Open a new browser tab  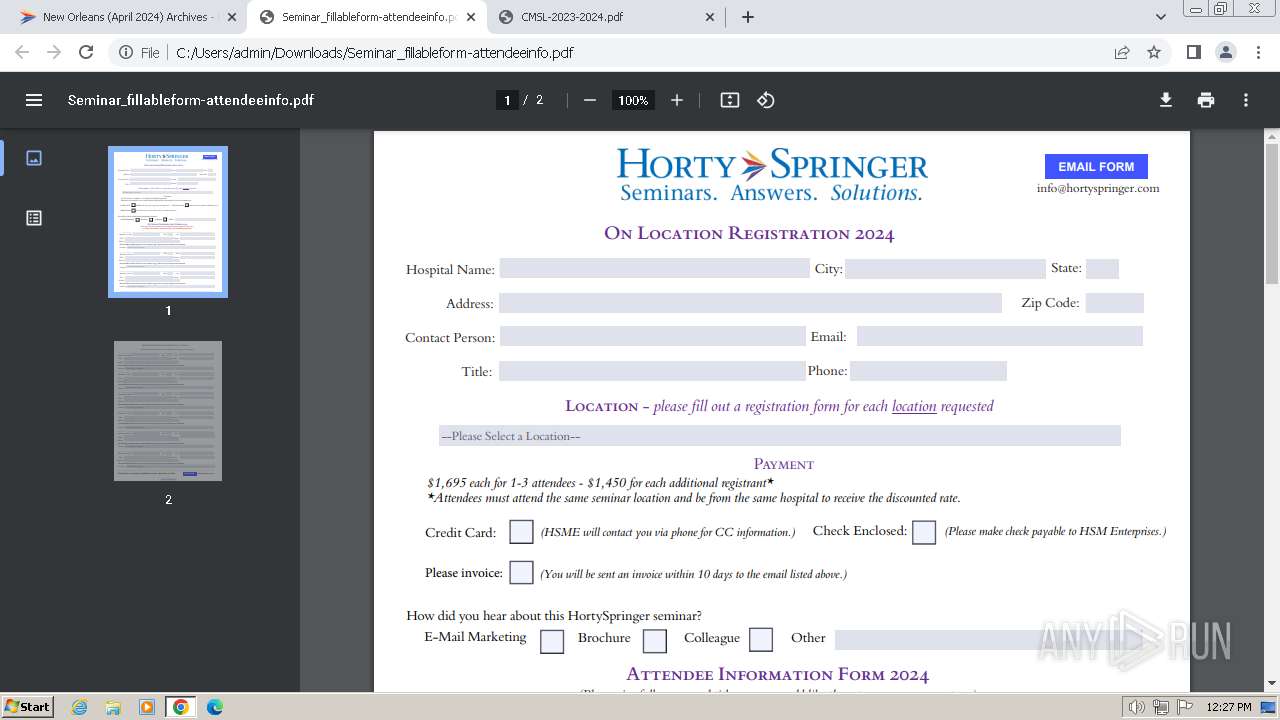748,17
